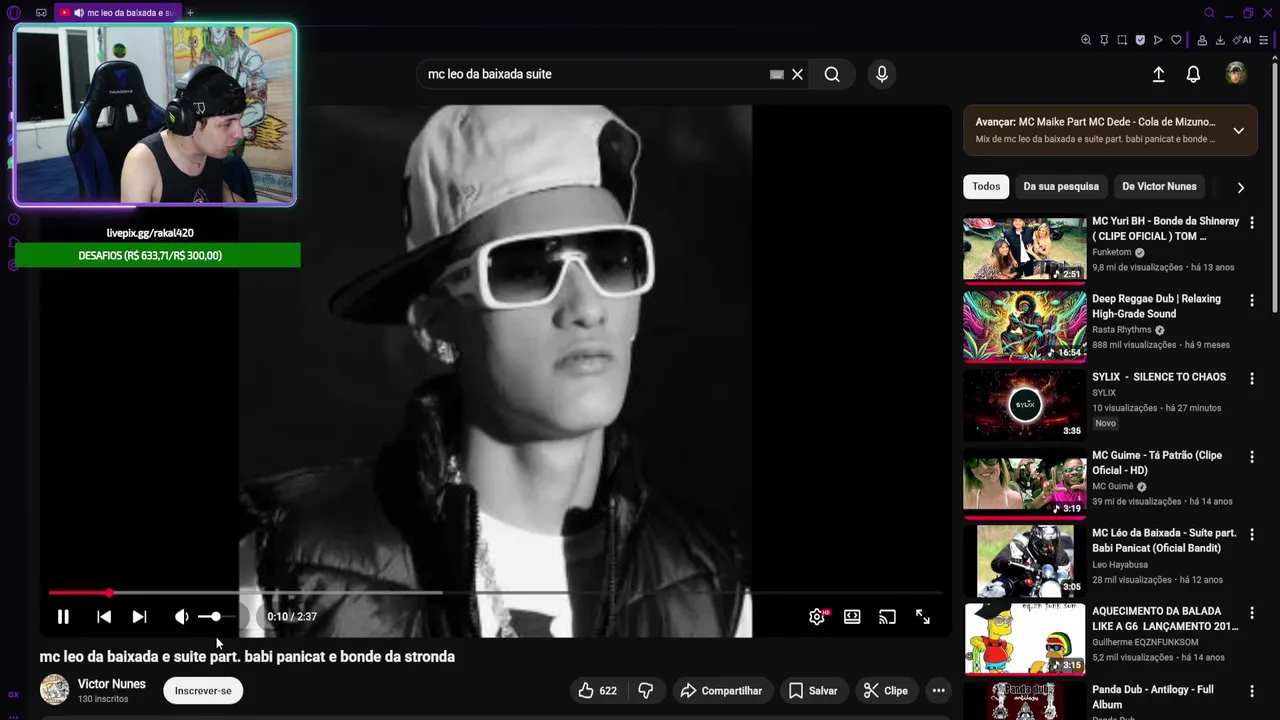
Task: Create a clip with 'Clipe'
Action: (886, 691)
